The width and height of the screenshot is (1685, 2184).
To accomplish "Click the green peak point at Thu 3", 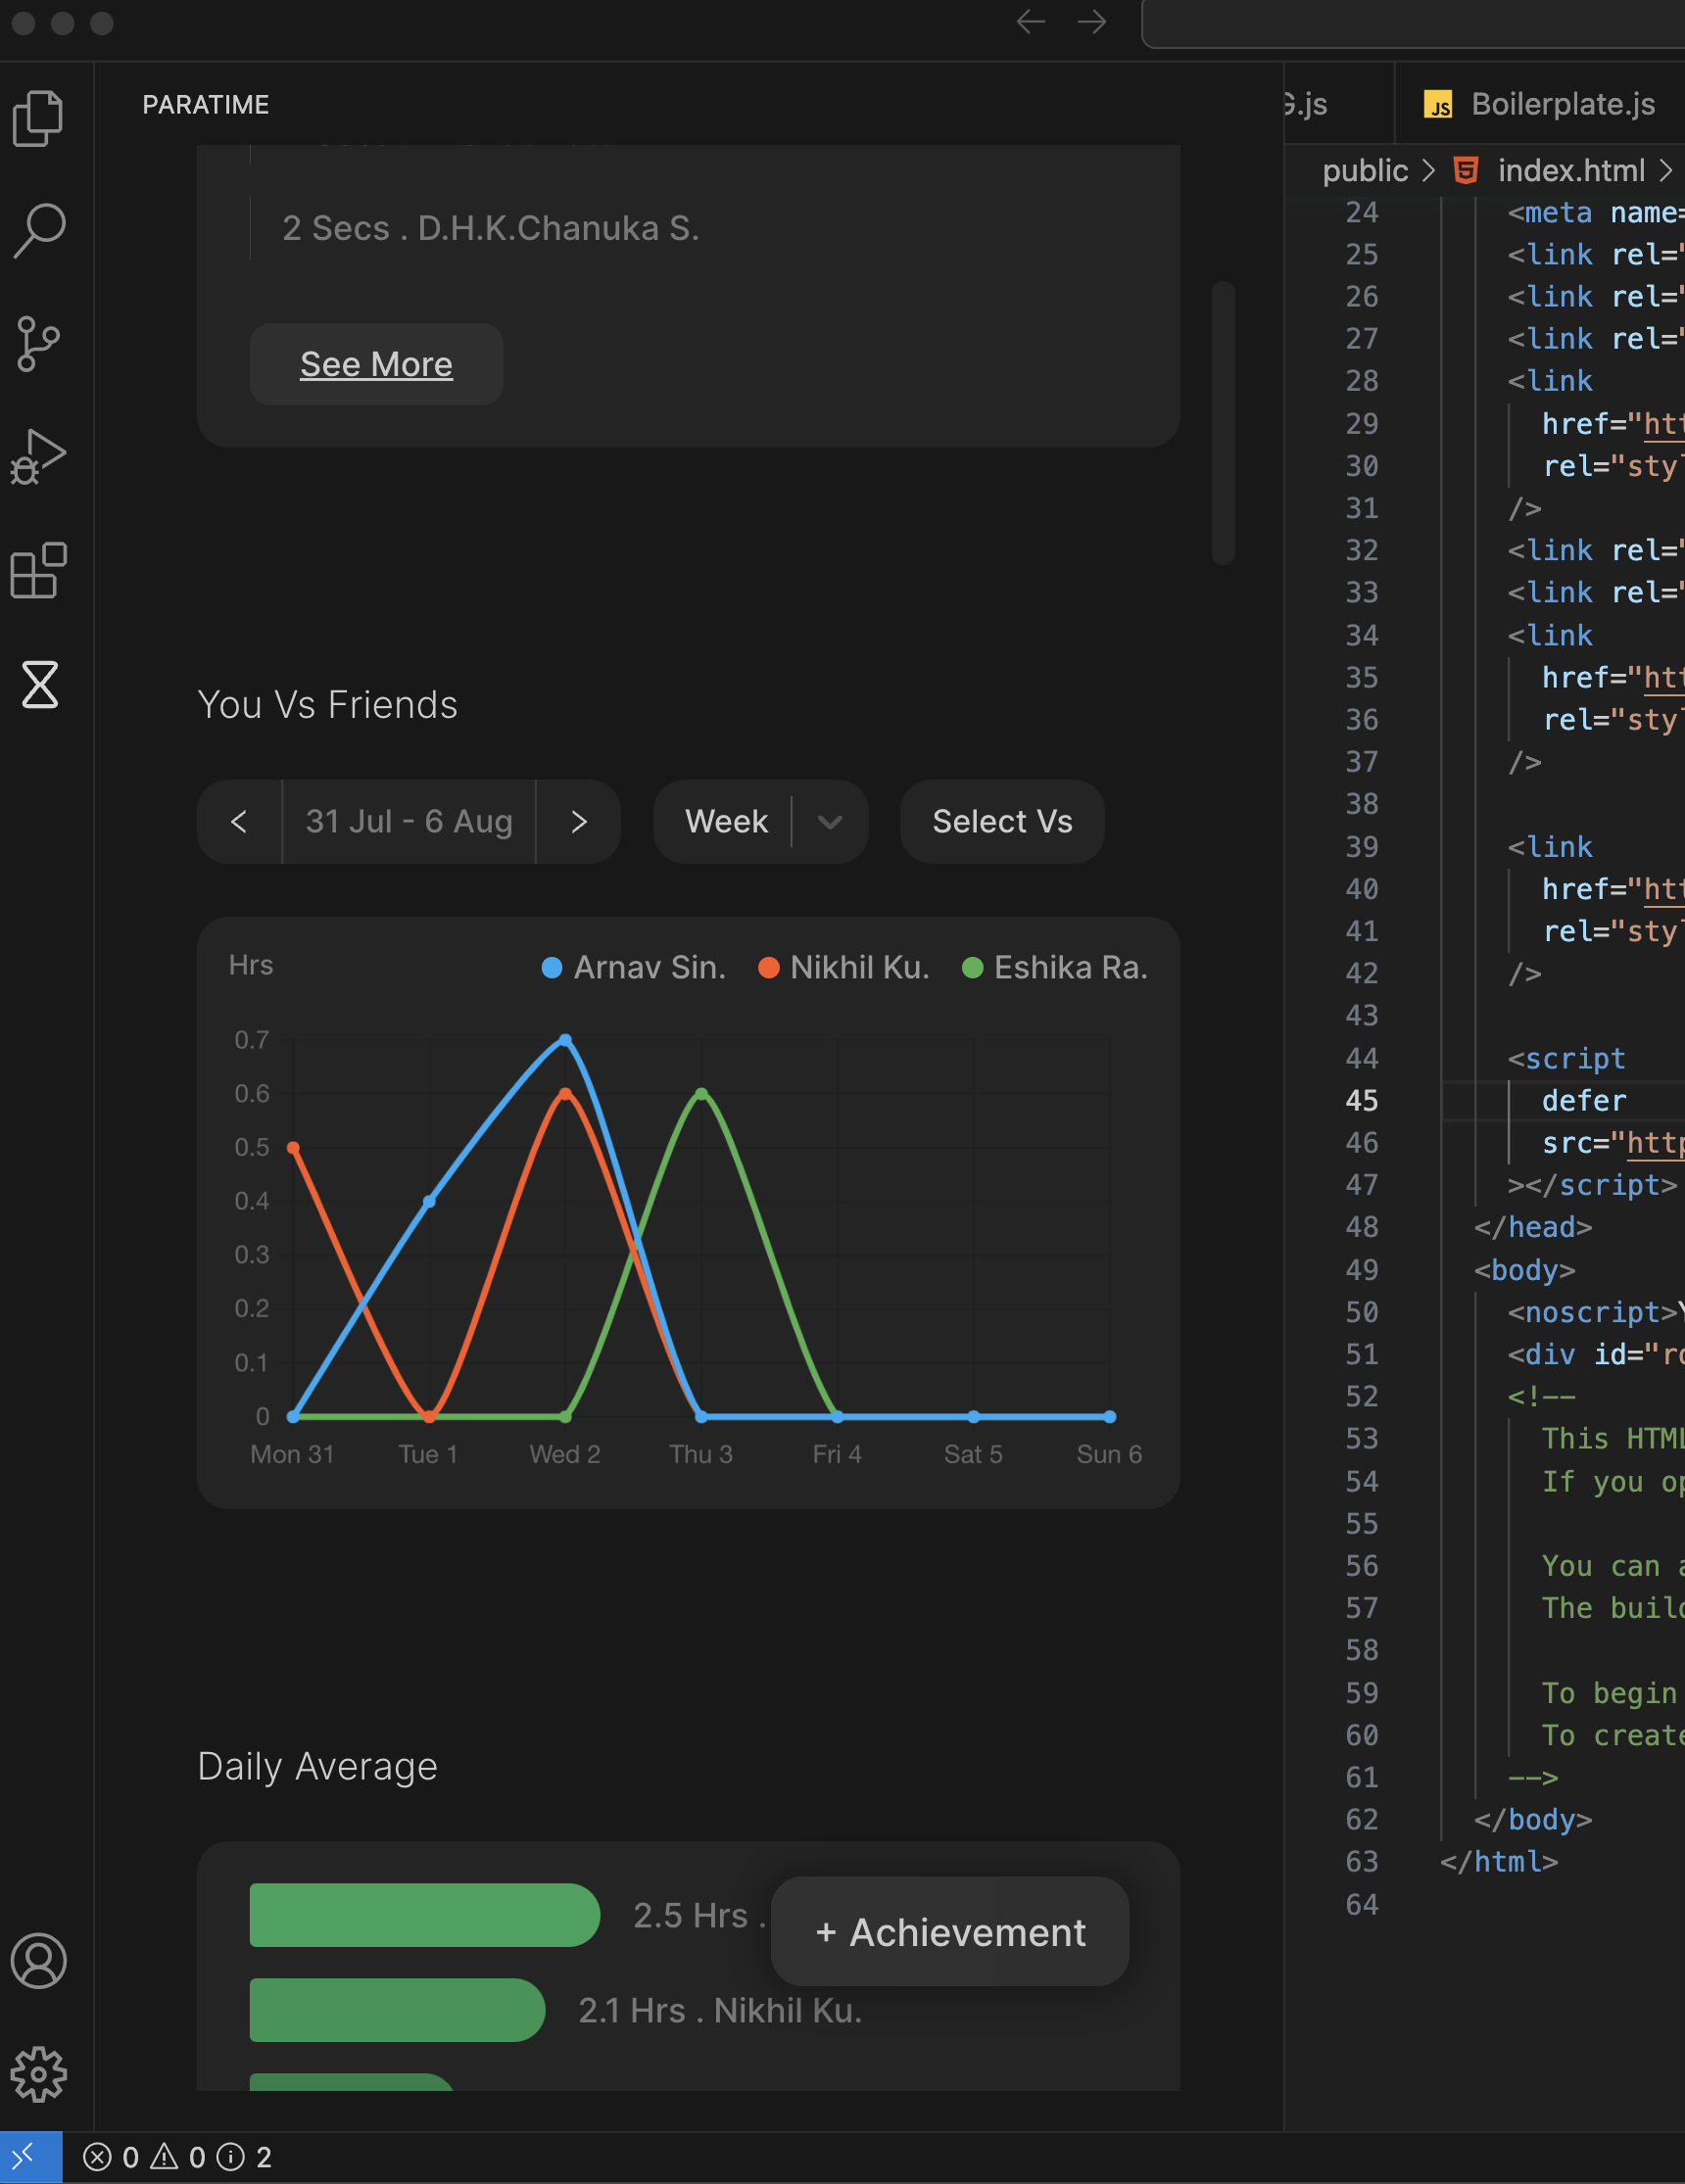I will click(x=701, y=1094).
